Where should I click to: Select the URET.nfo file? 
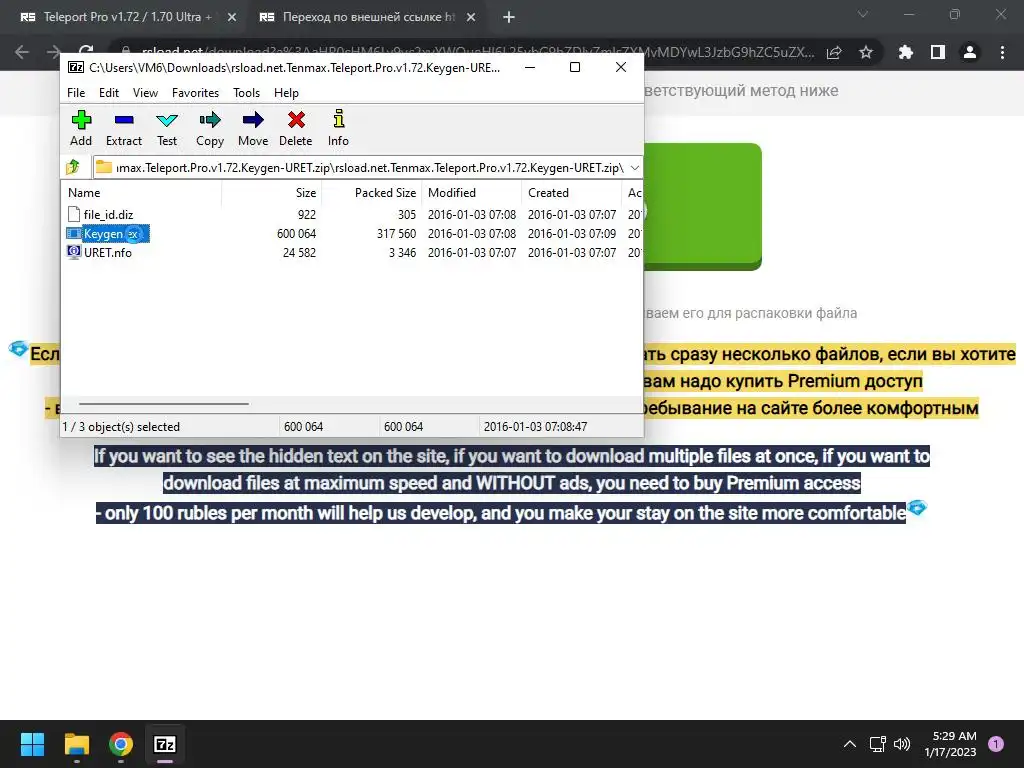pyautogui.click(x=108, y=253)
